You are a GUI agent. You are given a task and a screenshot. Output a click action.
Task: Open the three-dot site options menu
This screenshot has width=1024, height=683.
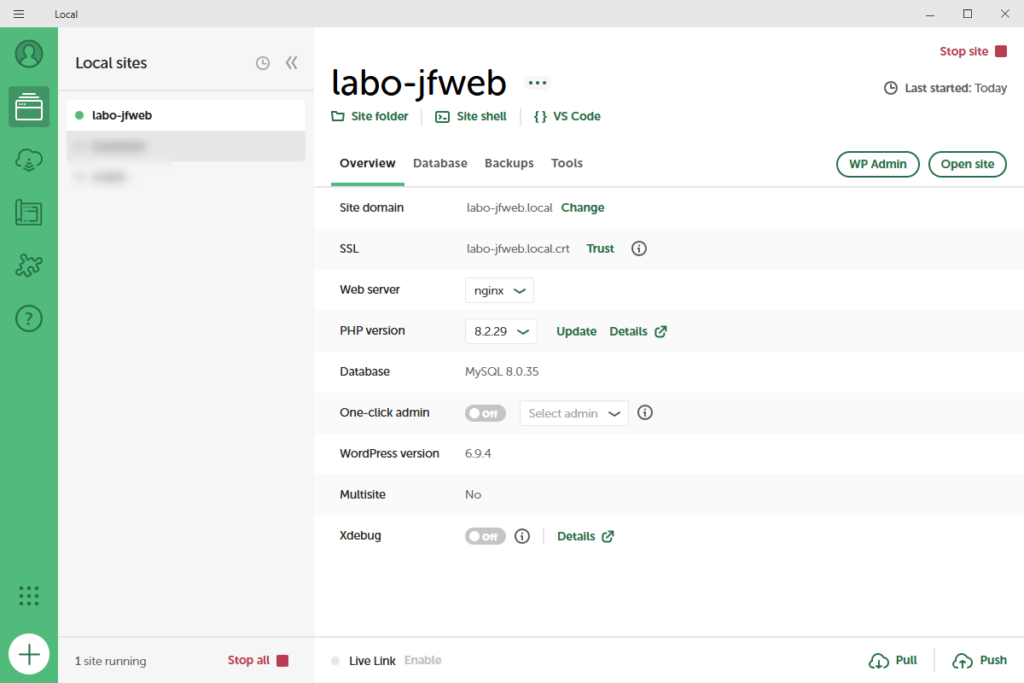pos(537,83)
